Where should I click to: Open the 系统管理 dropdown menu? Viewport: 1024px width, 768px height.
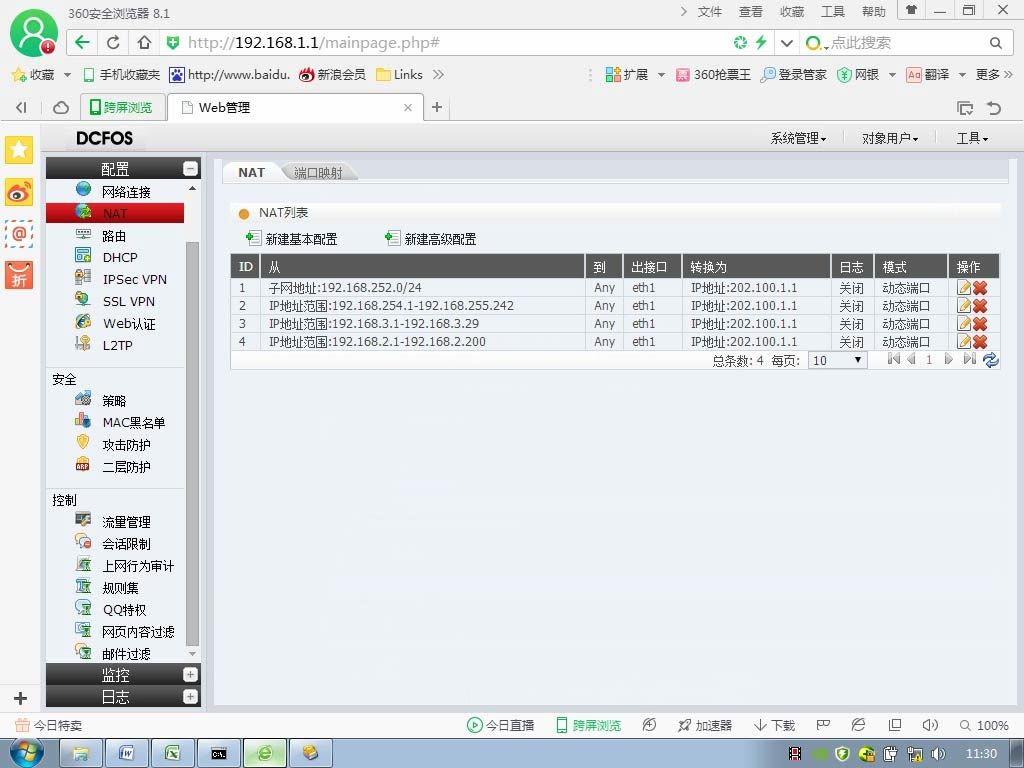pos(798,138)
